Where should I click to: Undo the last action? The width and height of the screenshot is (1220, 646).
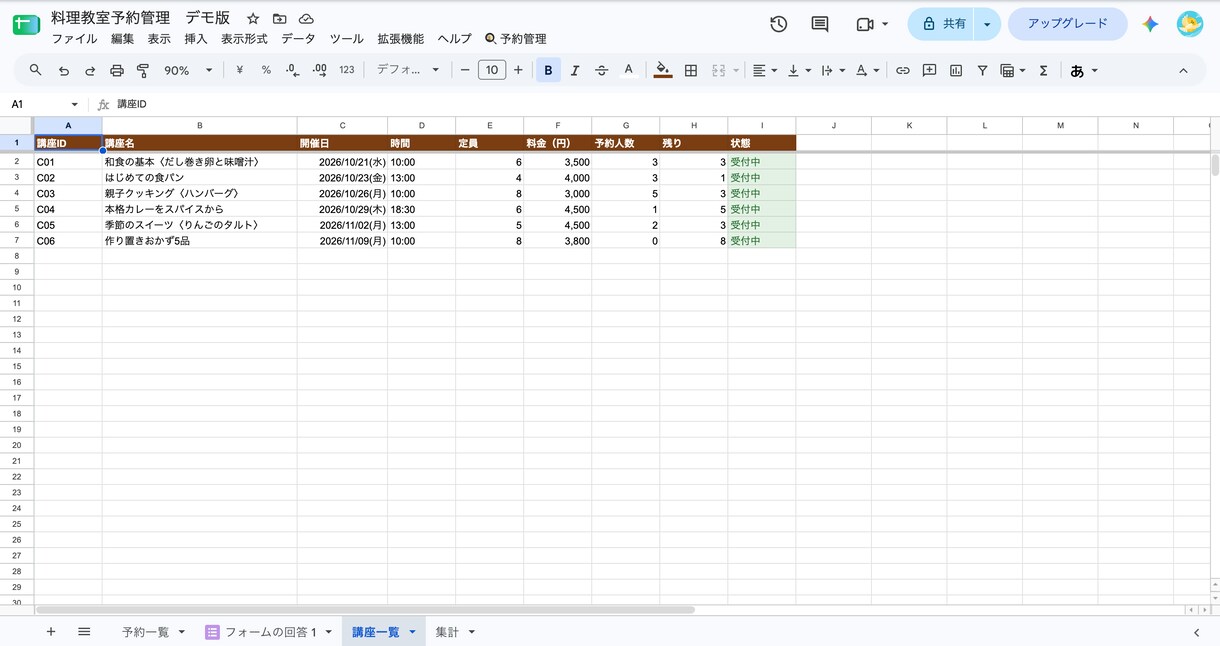[x=64, y=70]
